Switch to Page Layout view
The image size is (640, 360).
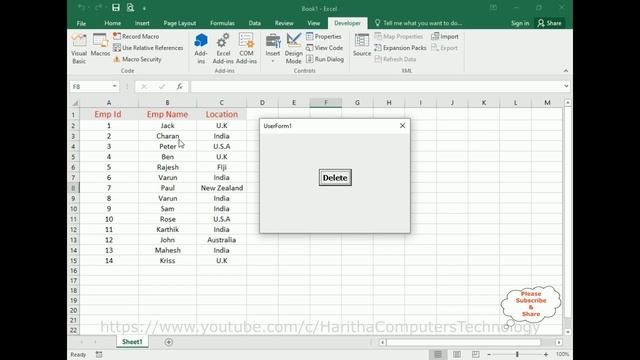pos(457,354)
